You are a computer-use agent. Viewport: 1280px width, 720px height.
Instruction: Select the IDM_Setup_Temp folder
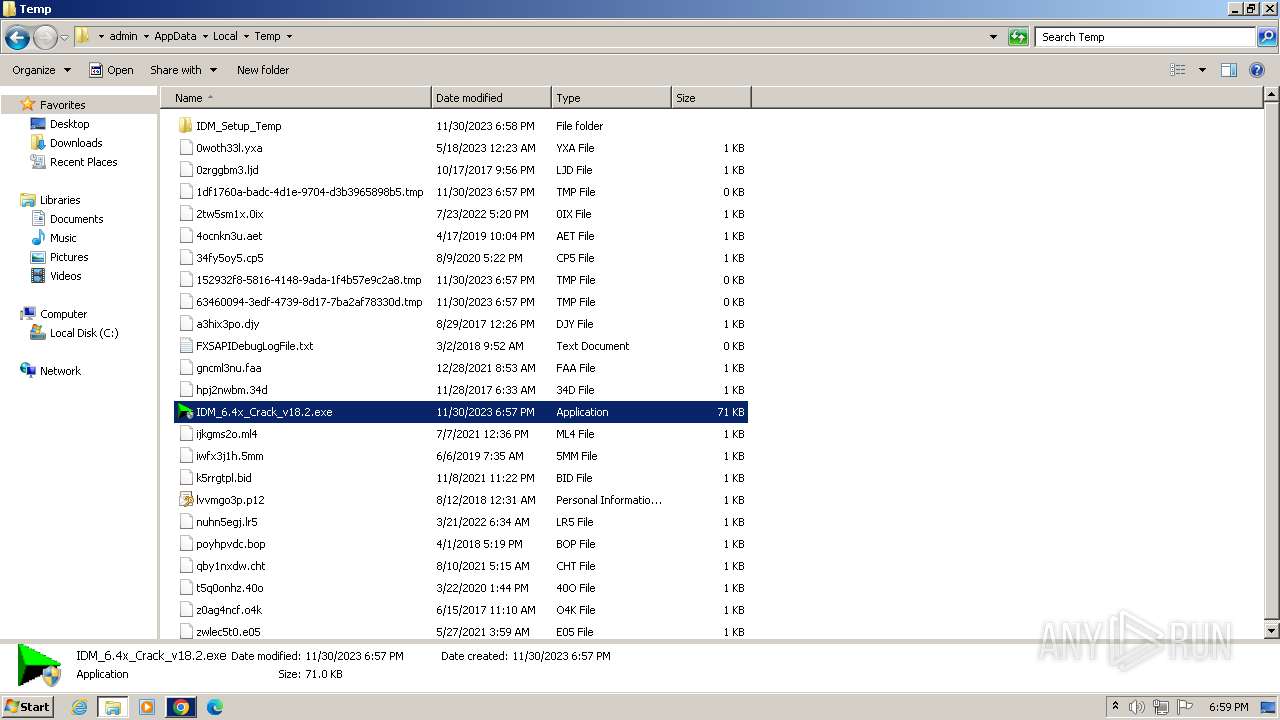238,126
